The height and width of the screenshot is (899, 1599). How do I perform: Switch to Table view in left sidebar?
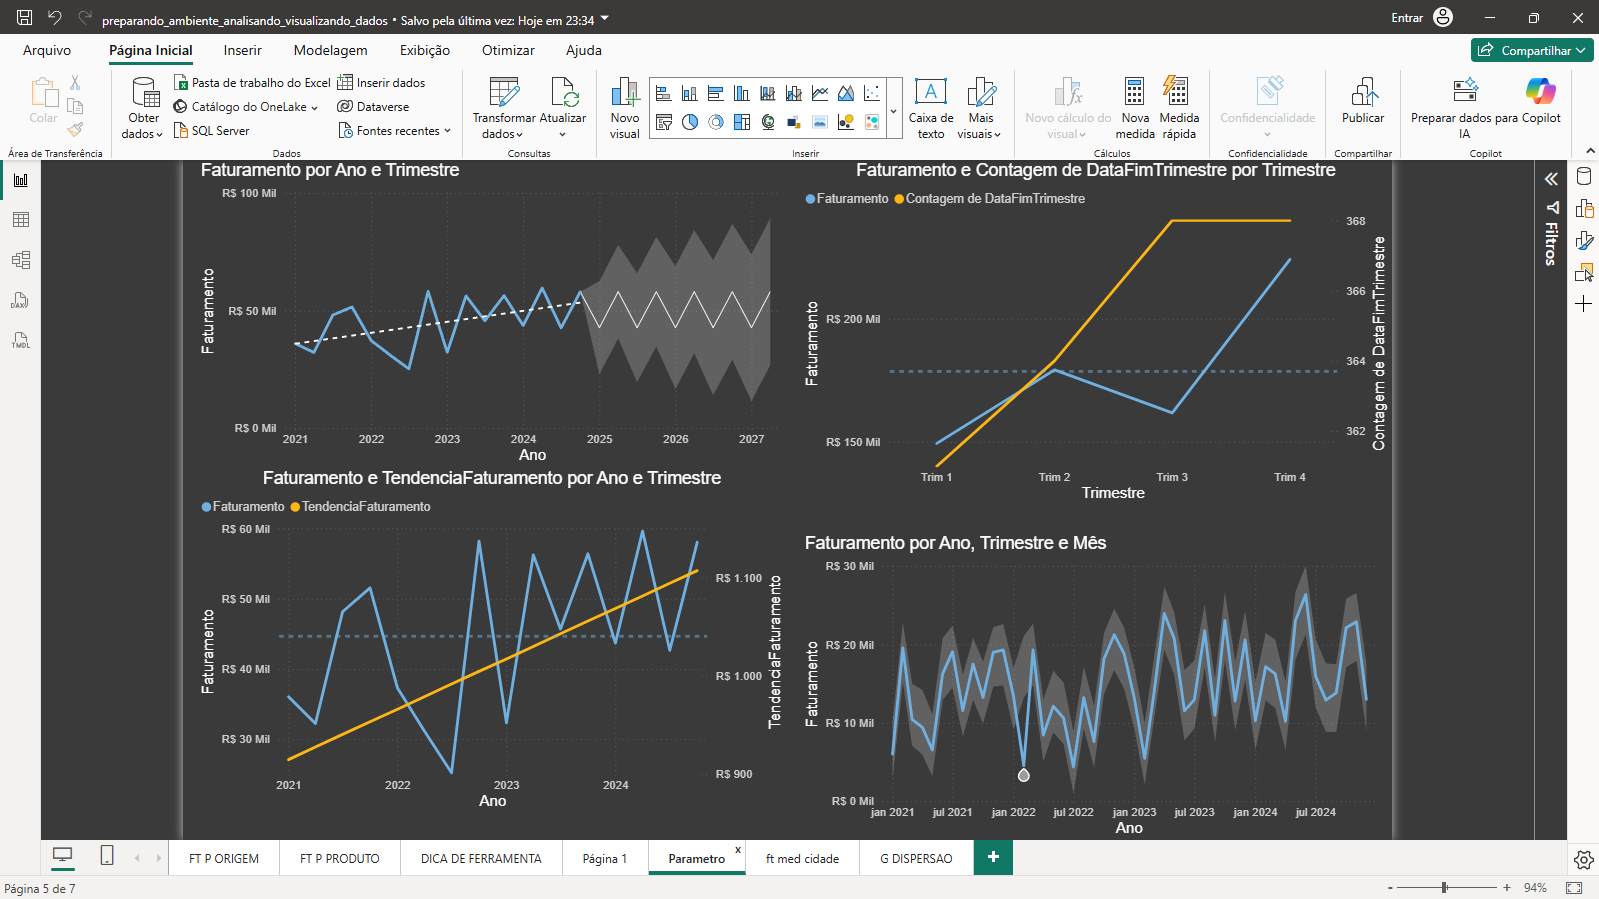tap(21, 220)
